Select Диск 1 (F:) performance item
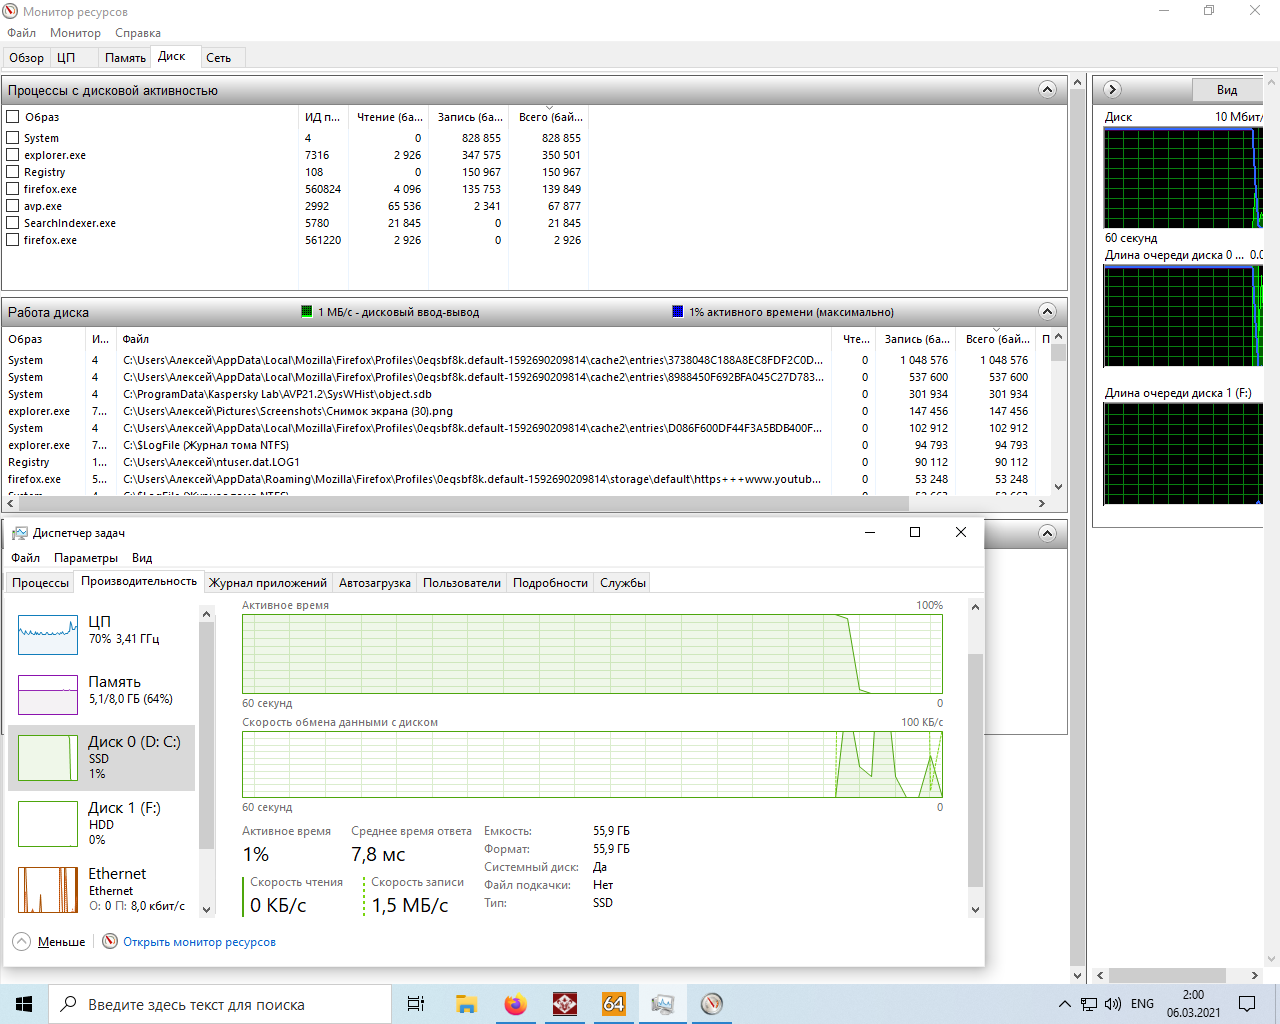This screenshot has height=1024, width=1280. (x=101, y=823)
